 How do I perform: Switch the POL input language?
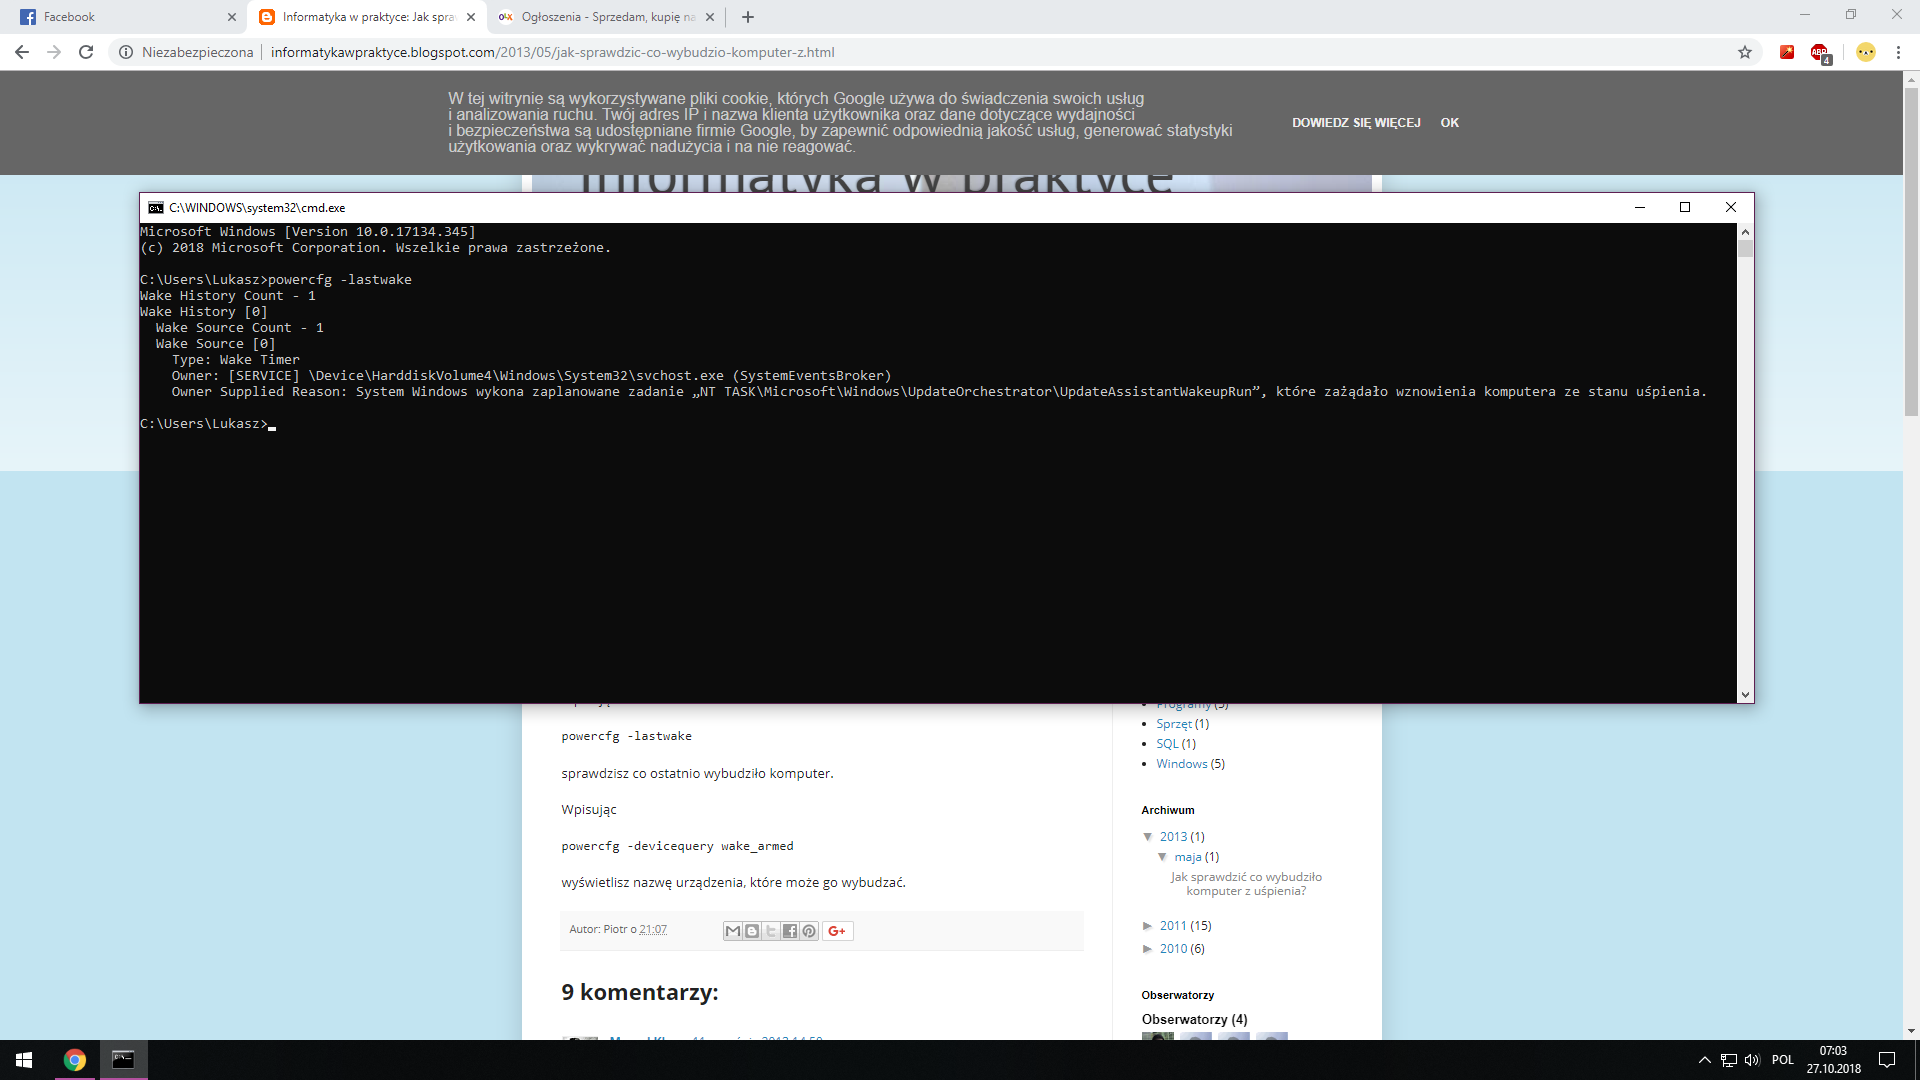(x=1783, y=1060)
